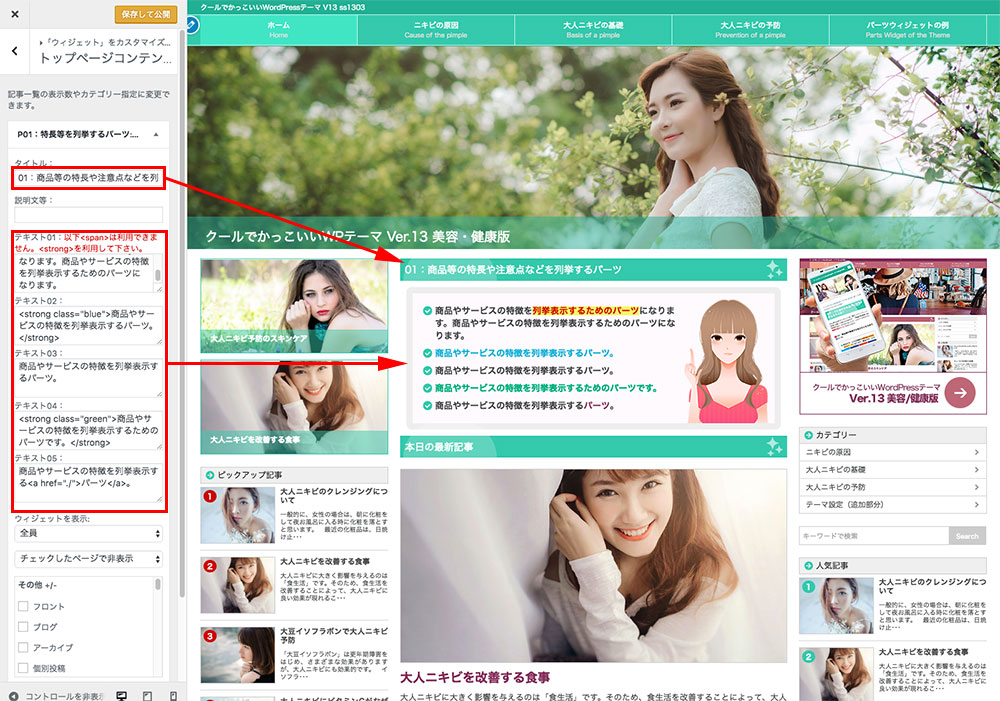
Task: Switch to tablet preview device icon
Action: 147,694
